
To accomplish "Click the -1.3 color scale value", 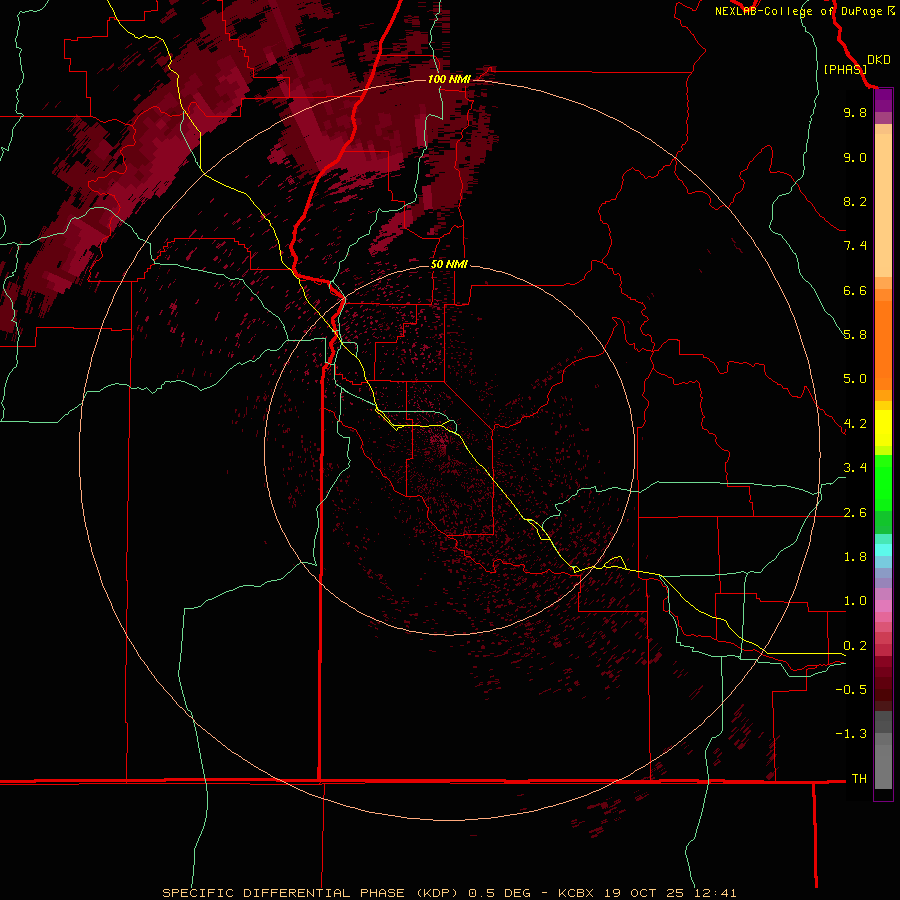I will coord(851,734).
